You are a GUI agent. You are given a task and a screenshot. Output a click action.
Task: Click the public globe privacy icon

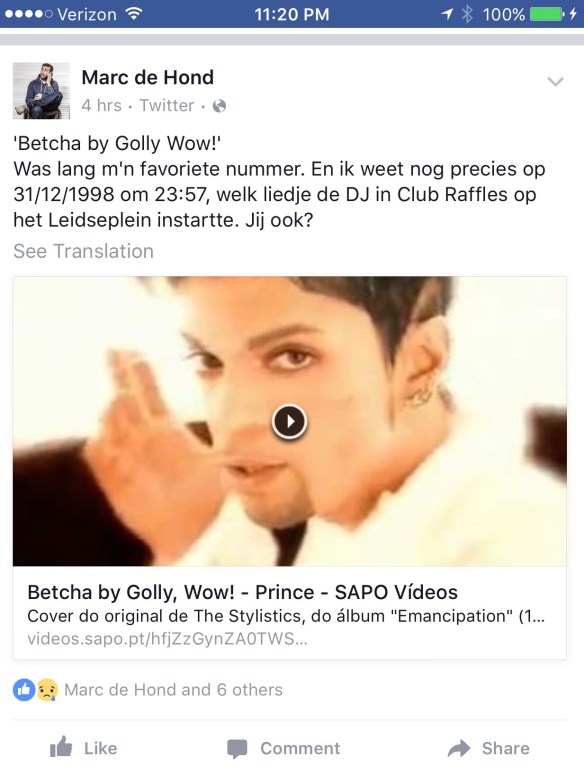[219, 106]
